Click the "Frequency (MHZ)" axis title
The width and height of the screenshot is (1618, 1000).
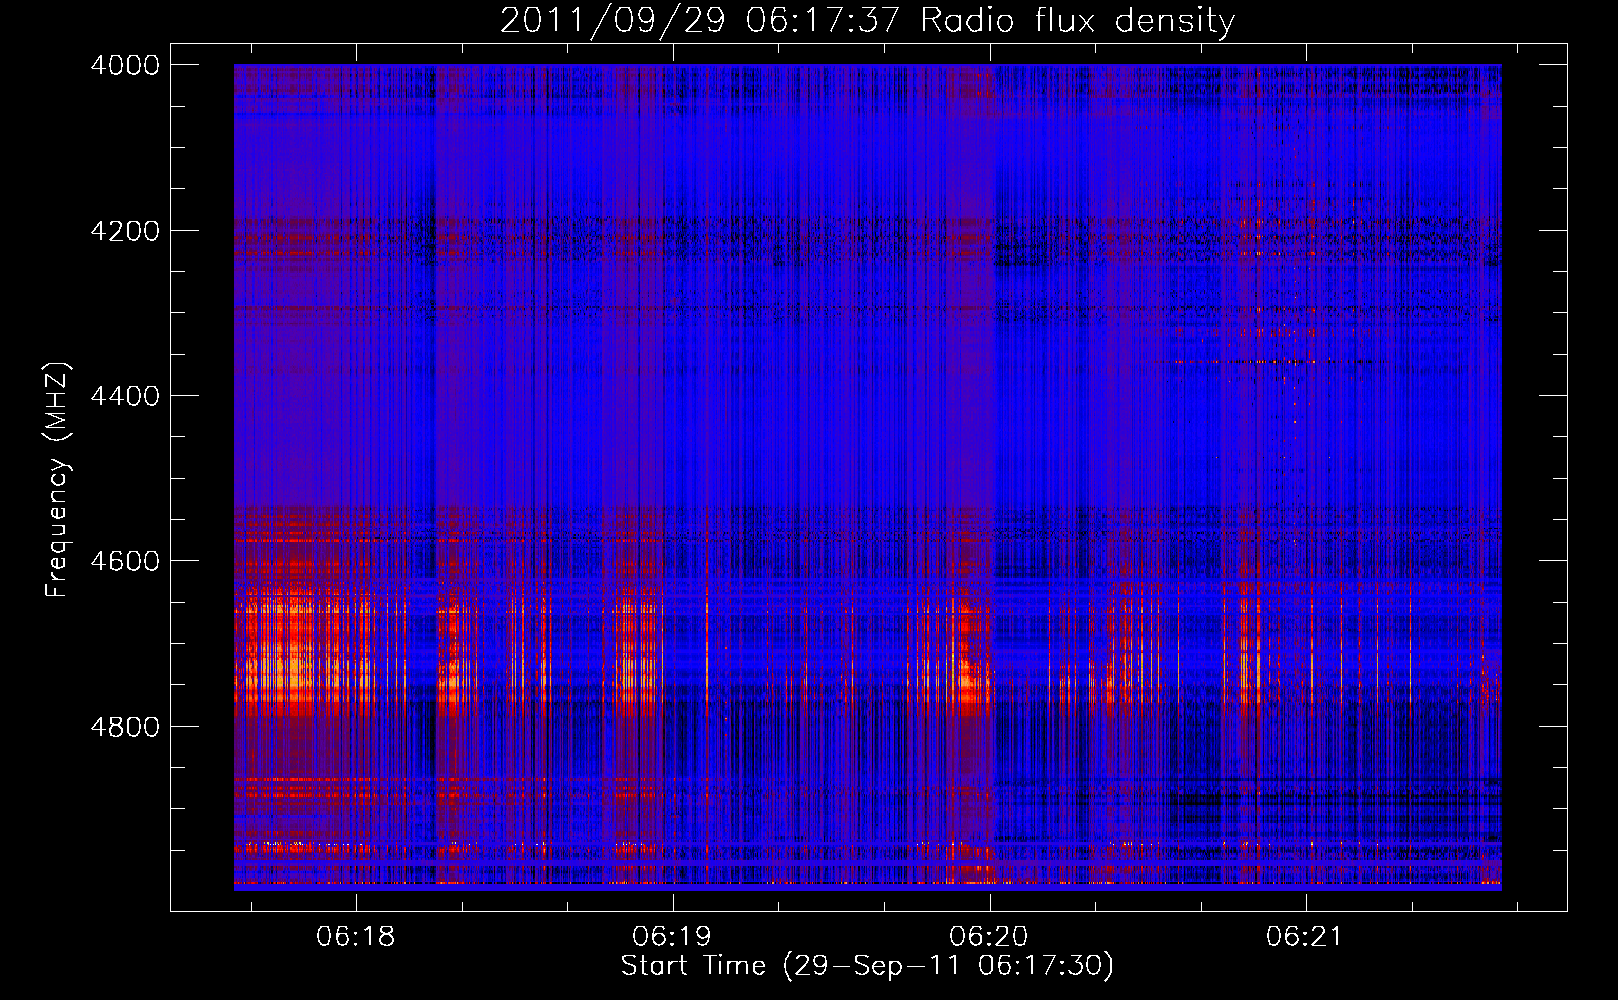pyautogui.click(x=58, y=480)
